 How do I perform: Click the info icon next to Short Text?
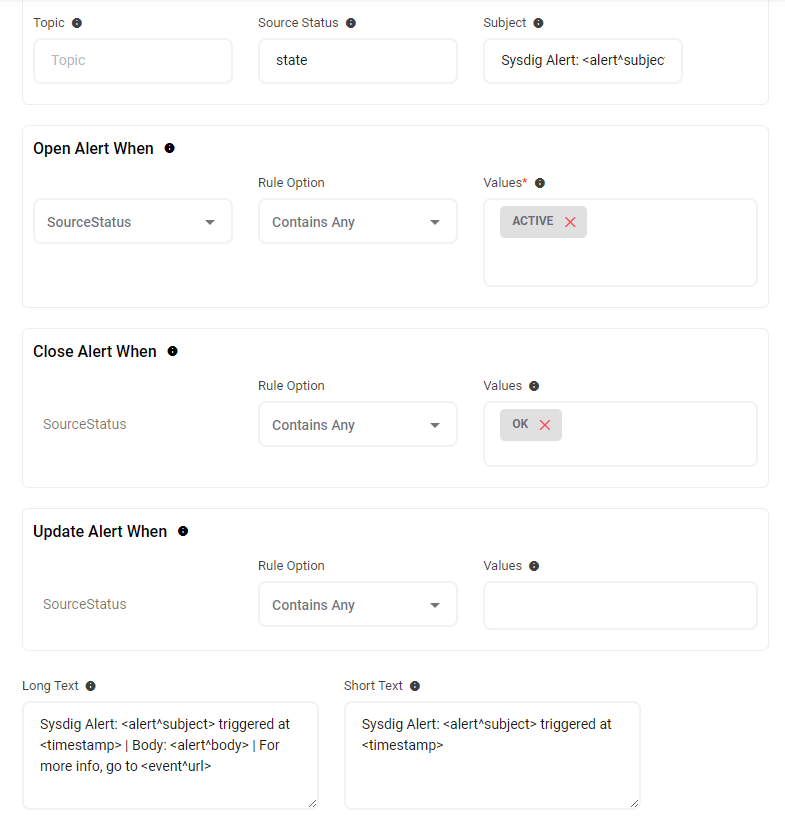click(x=415, y=686)
